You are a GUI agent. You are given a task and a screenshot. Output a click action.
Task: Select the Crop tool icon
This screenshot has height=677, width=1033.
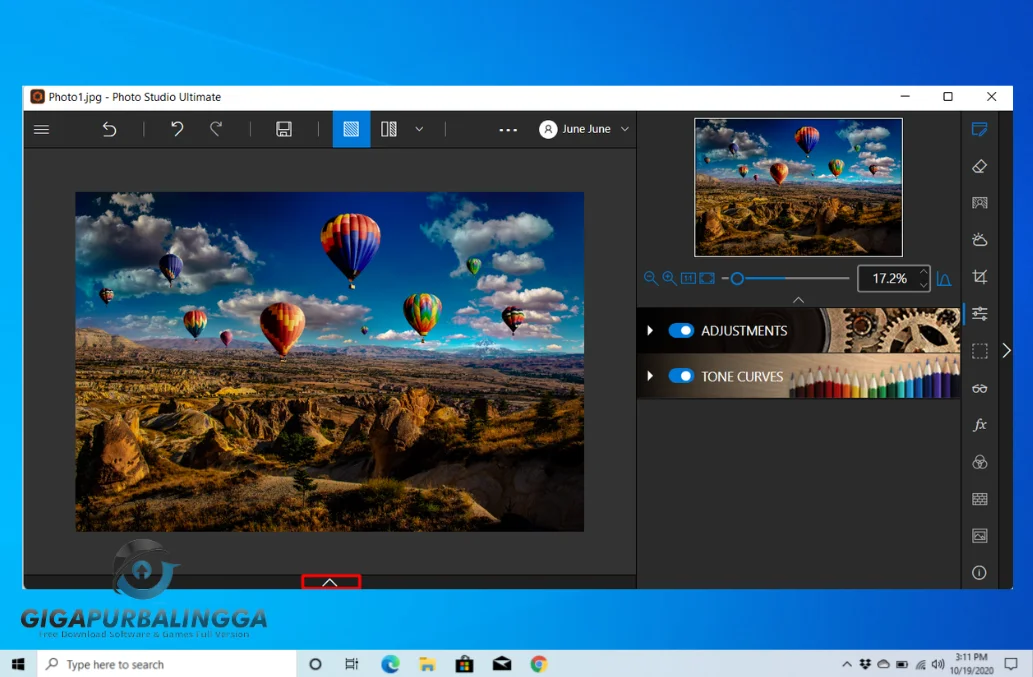click(x=980, y=277)
